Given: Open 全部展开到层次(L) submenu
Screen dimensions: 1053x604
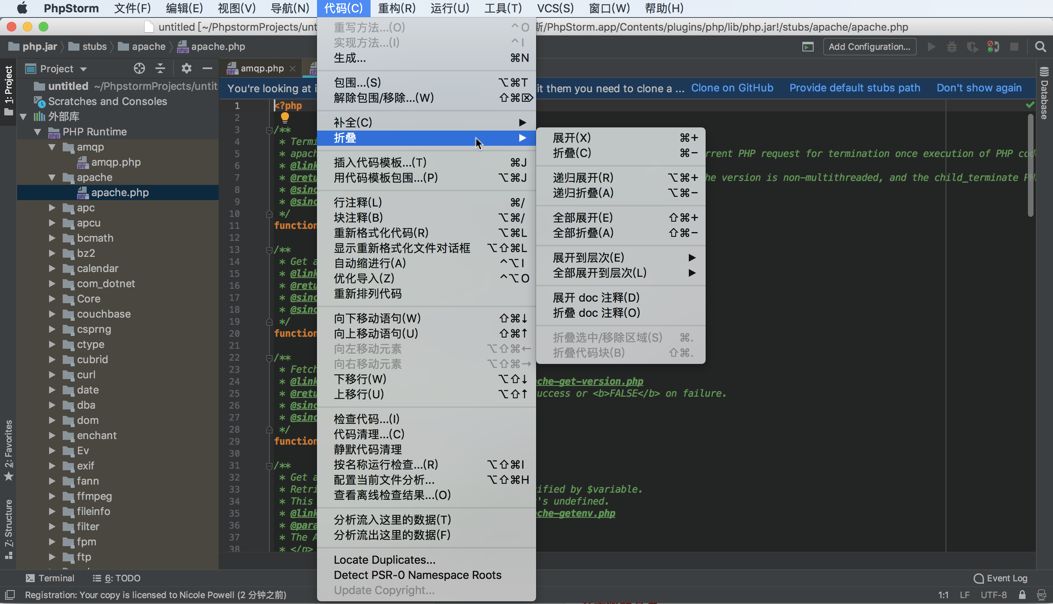Looking at the screenshot, I should point(621,273).
